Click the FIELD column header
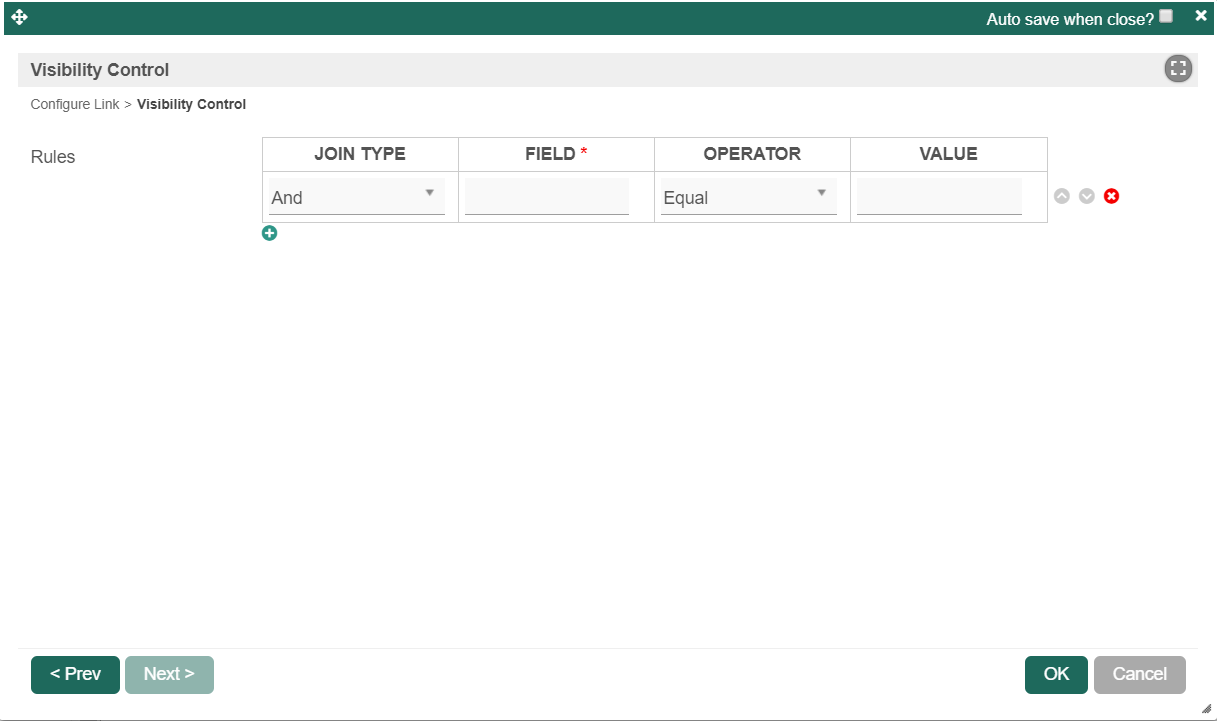Viewport: 1217px width, 721px height. pyautogui.click(x=556, y=154)
